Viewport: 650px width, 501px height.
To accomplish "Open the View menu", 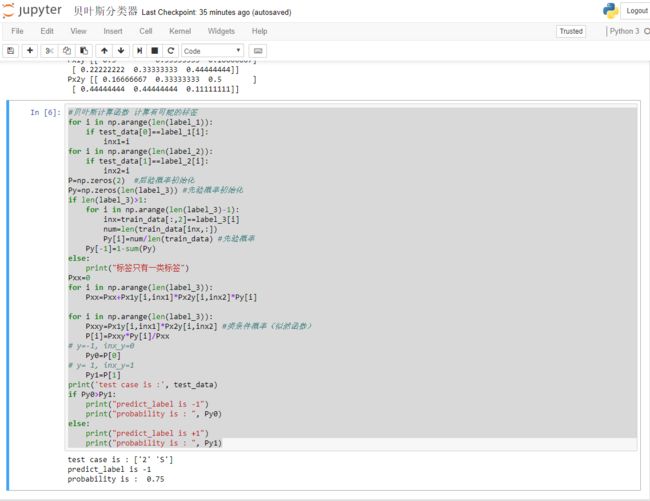I will coord(78,31).
